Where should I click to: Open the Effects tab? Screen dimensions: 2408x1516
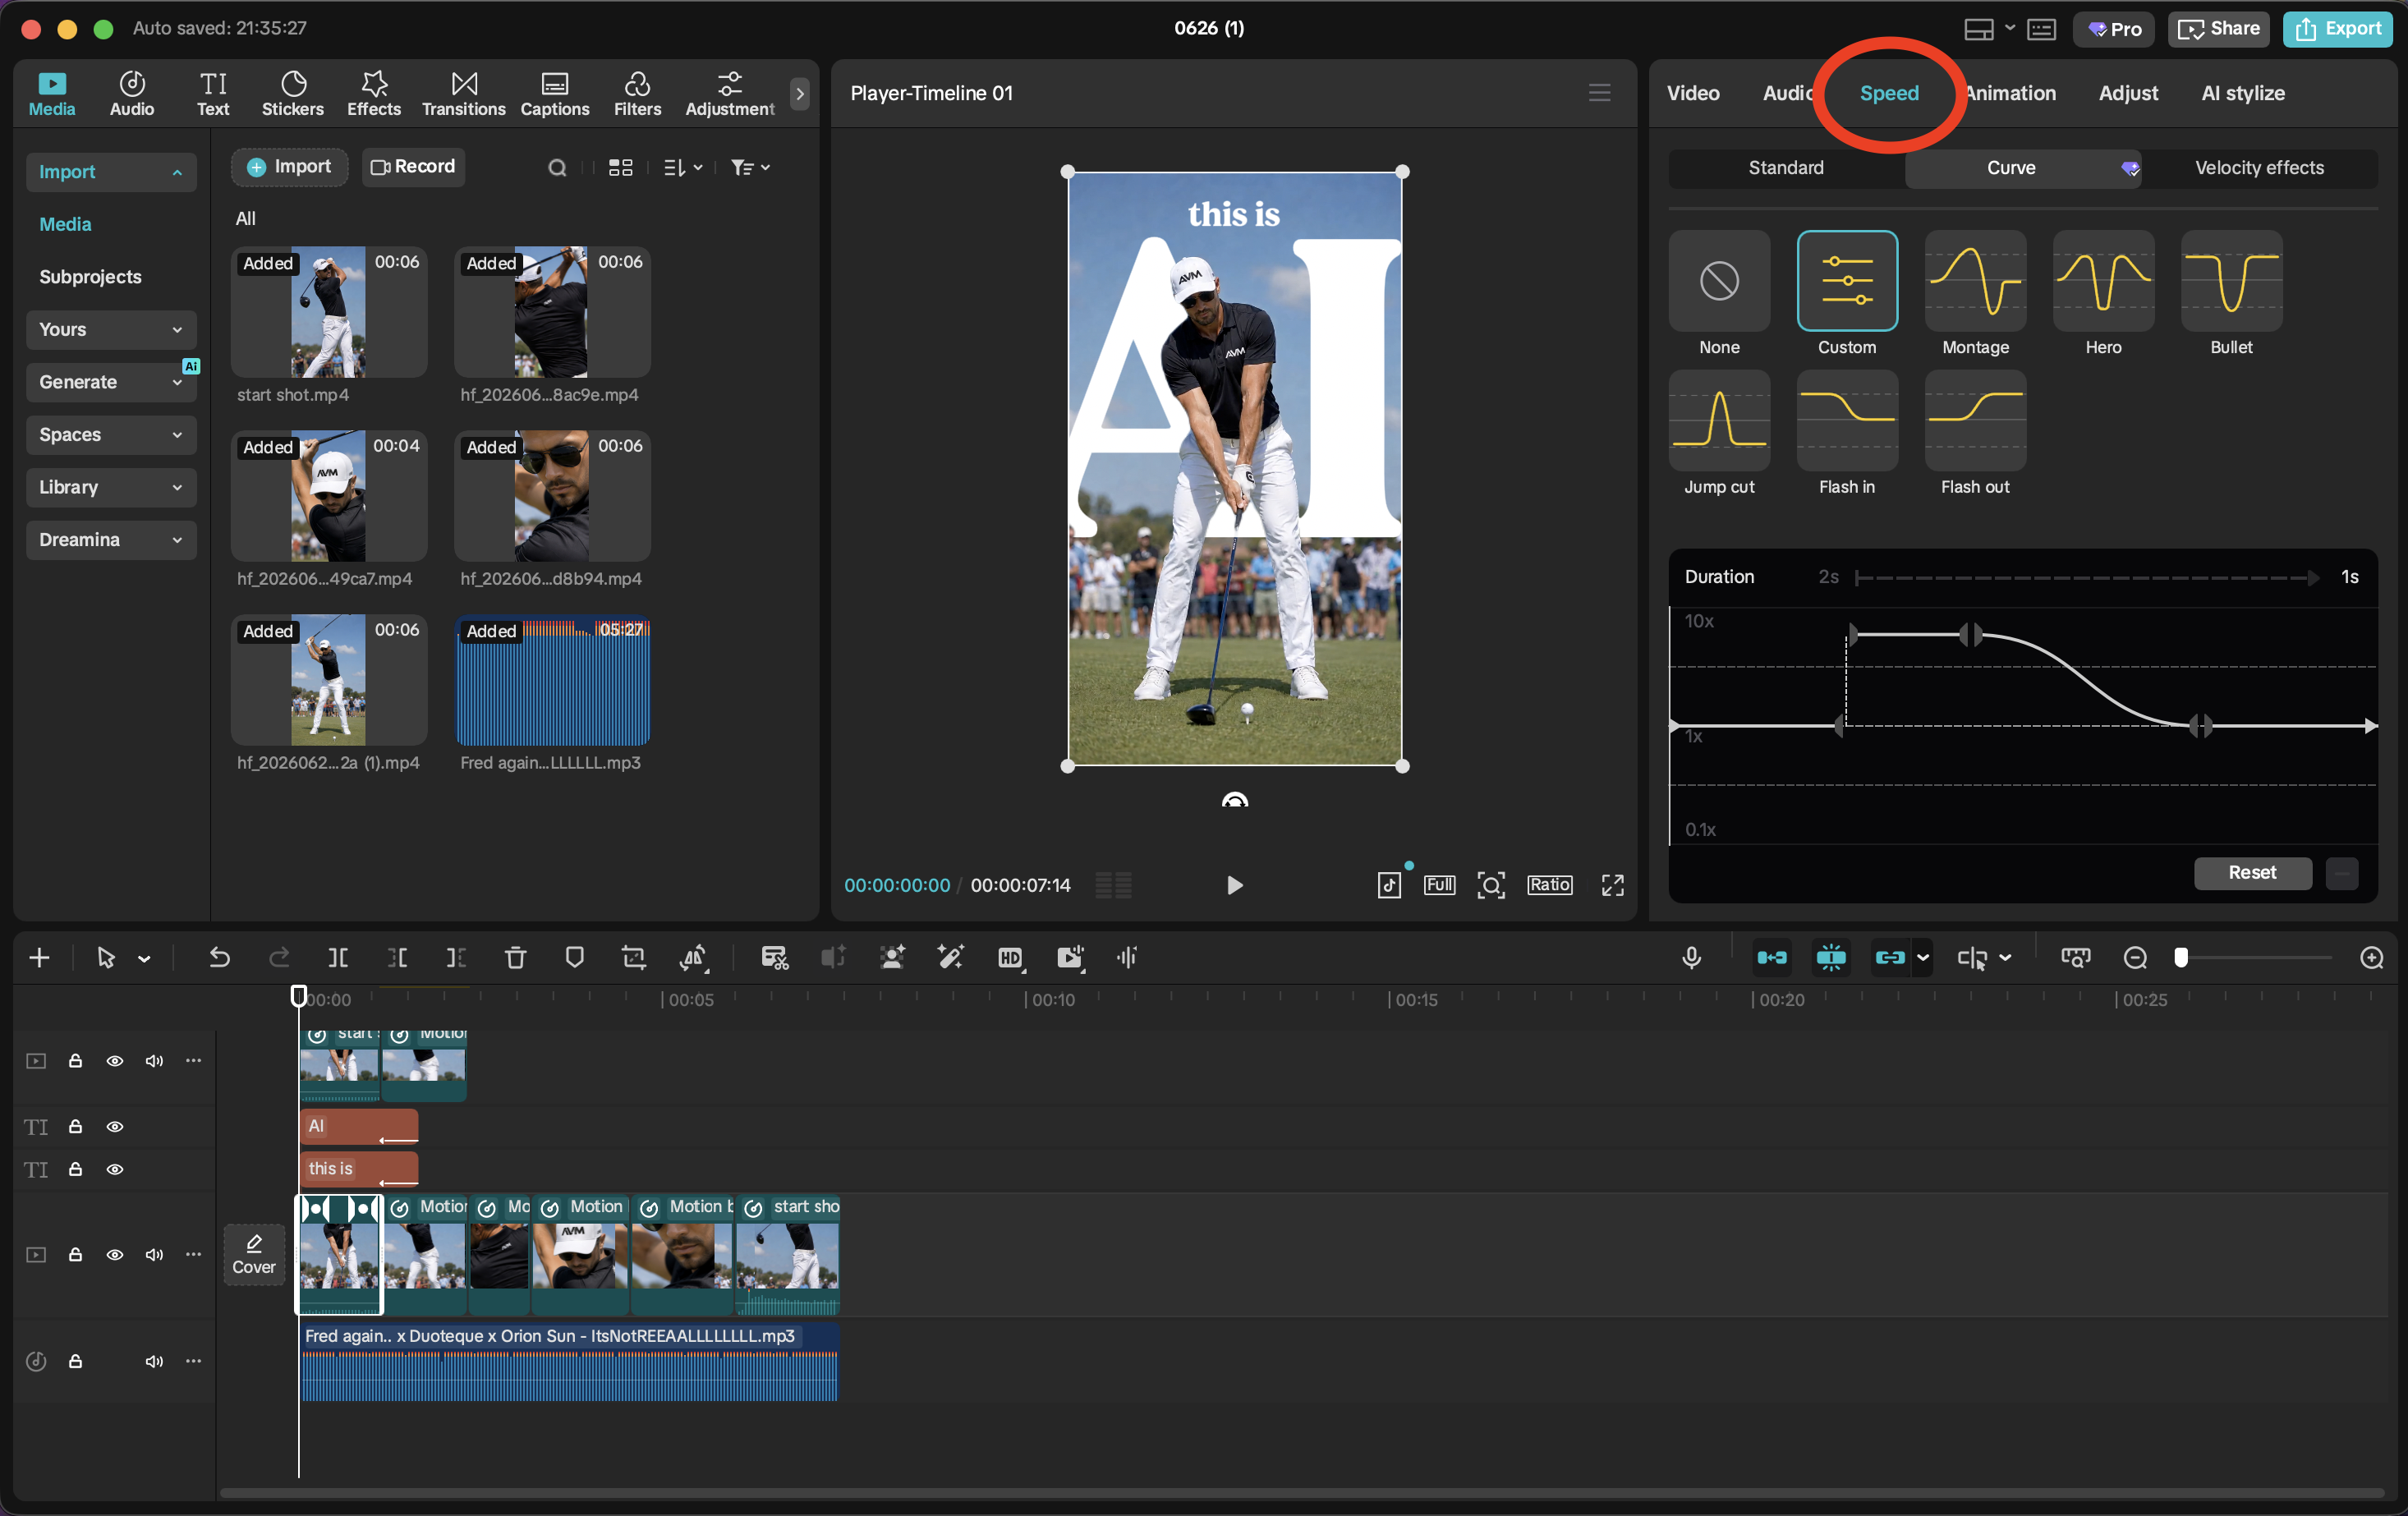point(374,94)
